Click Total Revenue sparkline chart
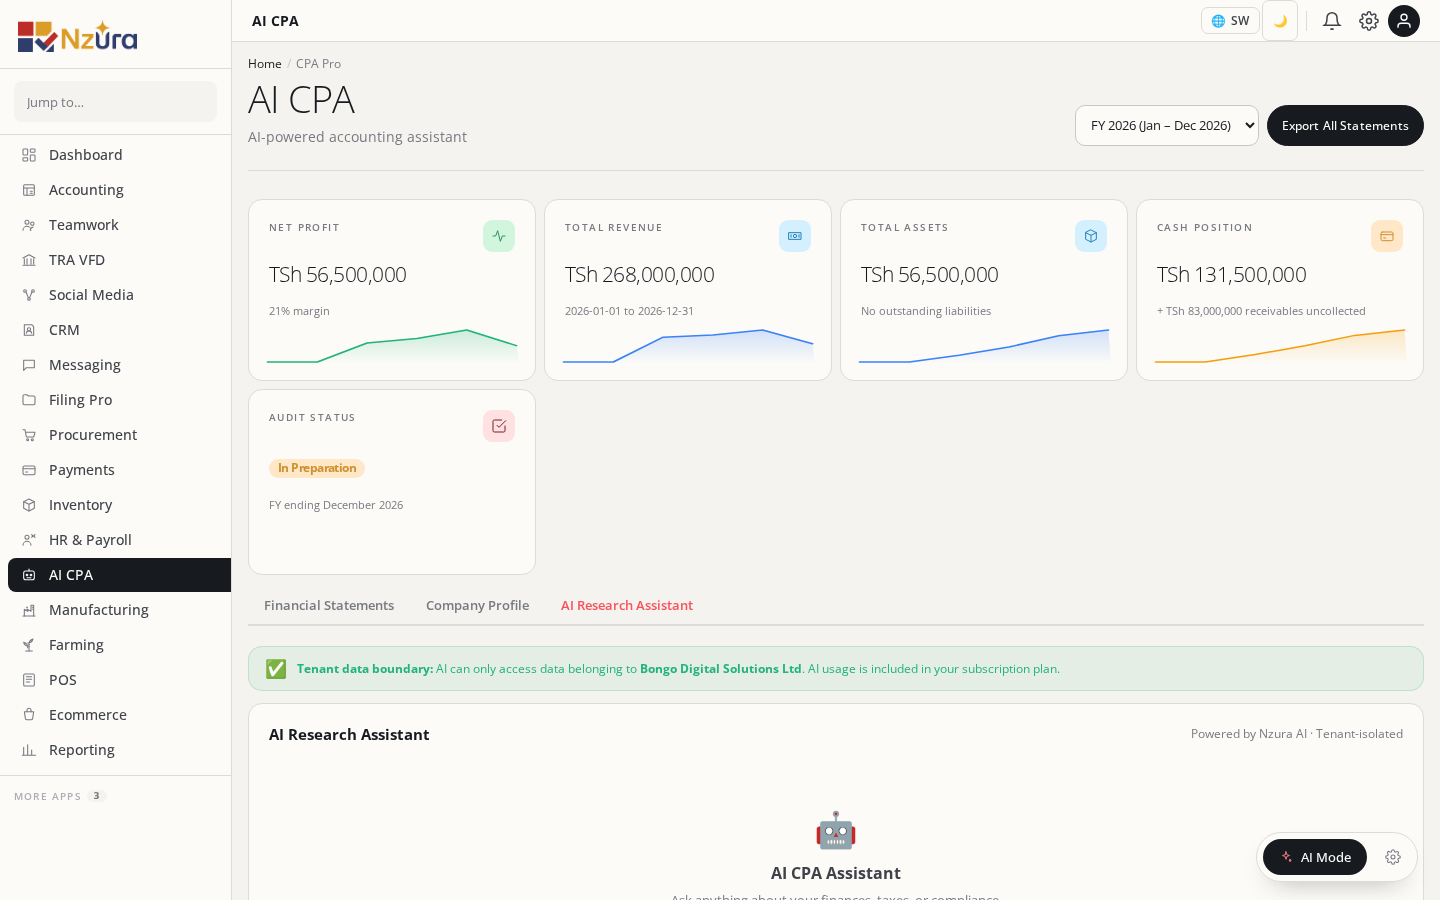 coord(688,345)
